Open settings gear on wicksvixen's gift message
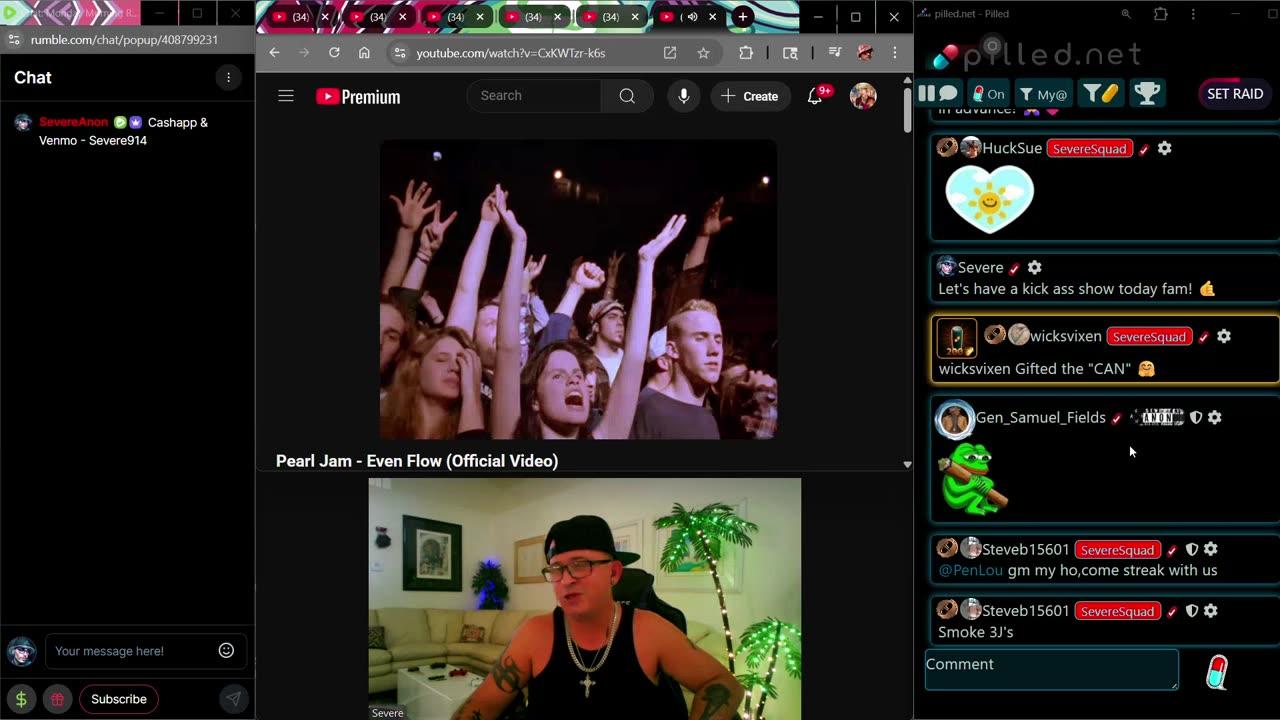Viewport: 1280px width, 720px height. click(x=1223, y=336)
